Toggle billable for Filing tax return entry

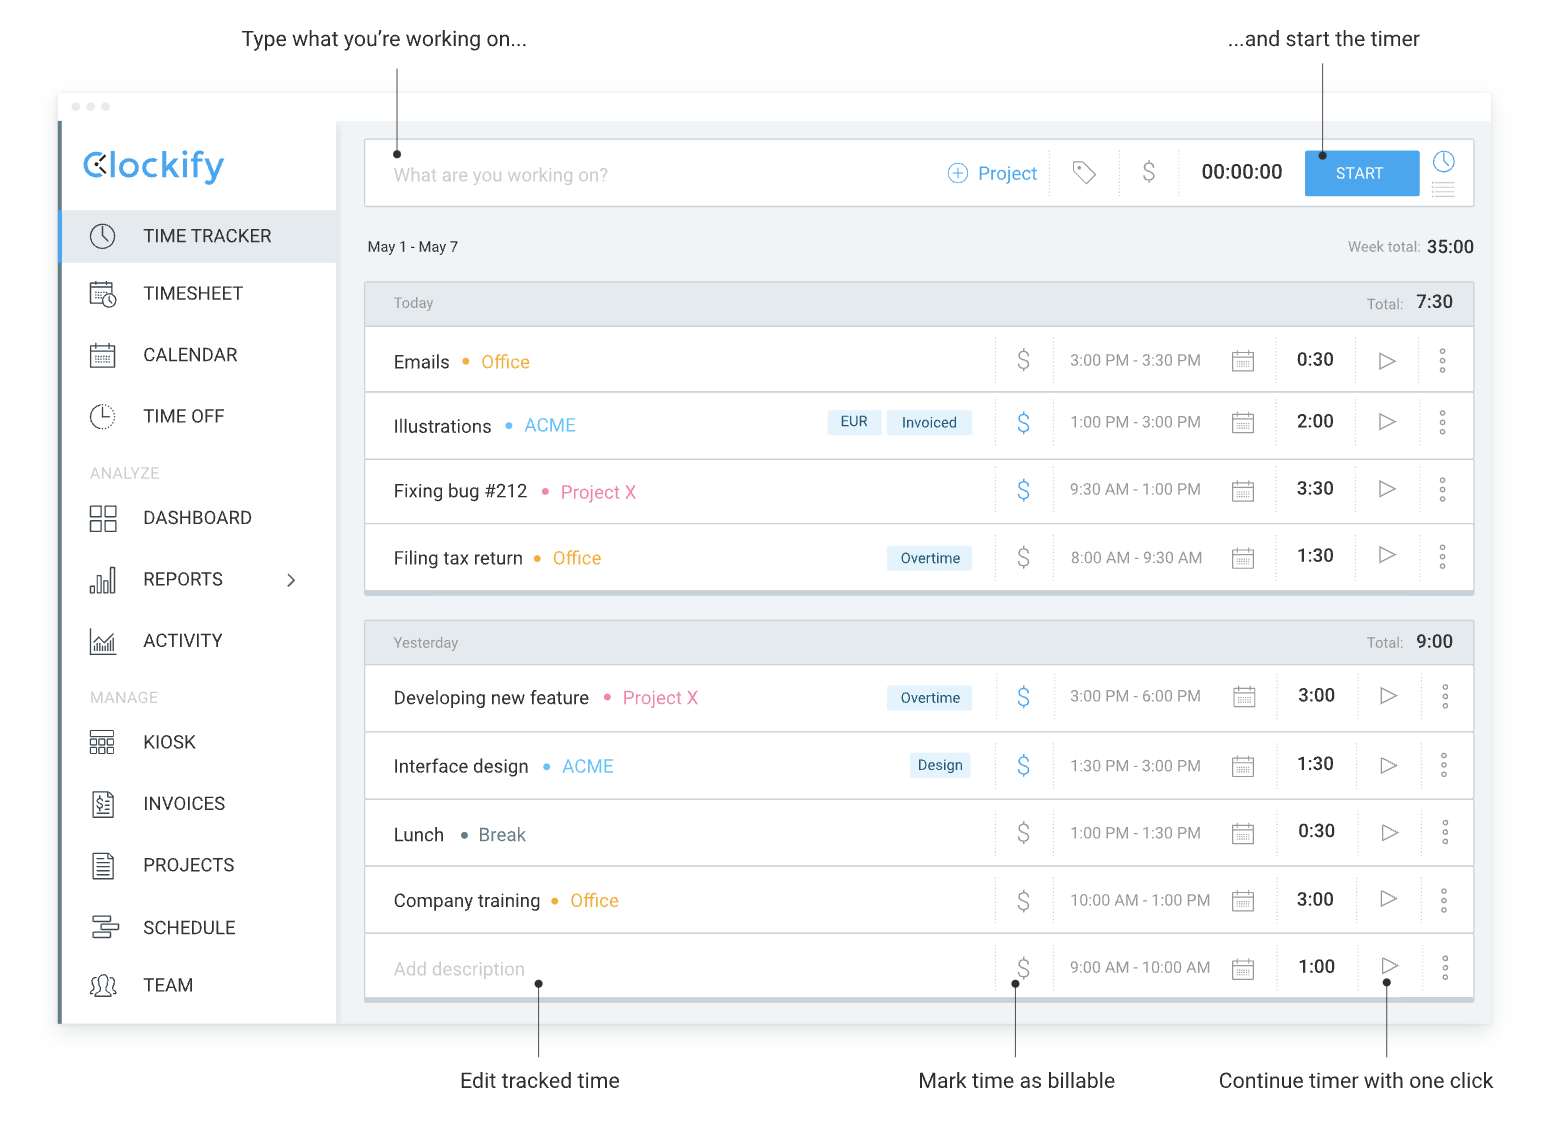click(1023, 557)
